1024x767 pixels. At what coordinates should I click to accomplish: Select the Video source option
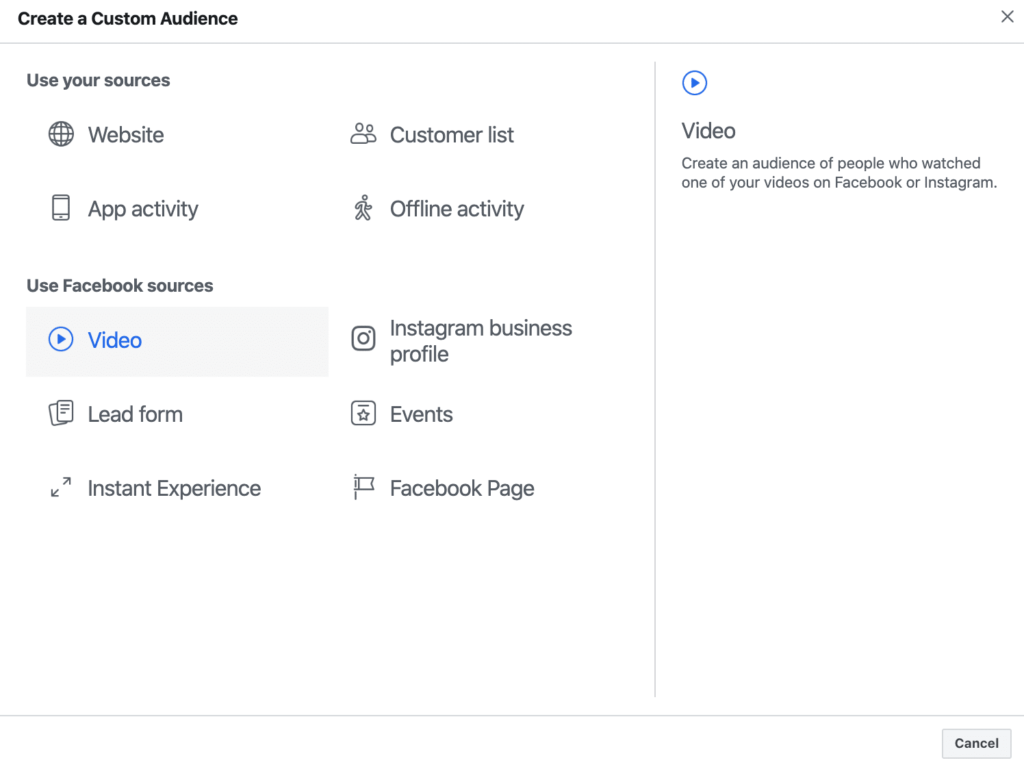click(x=115, y=340)
